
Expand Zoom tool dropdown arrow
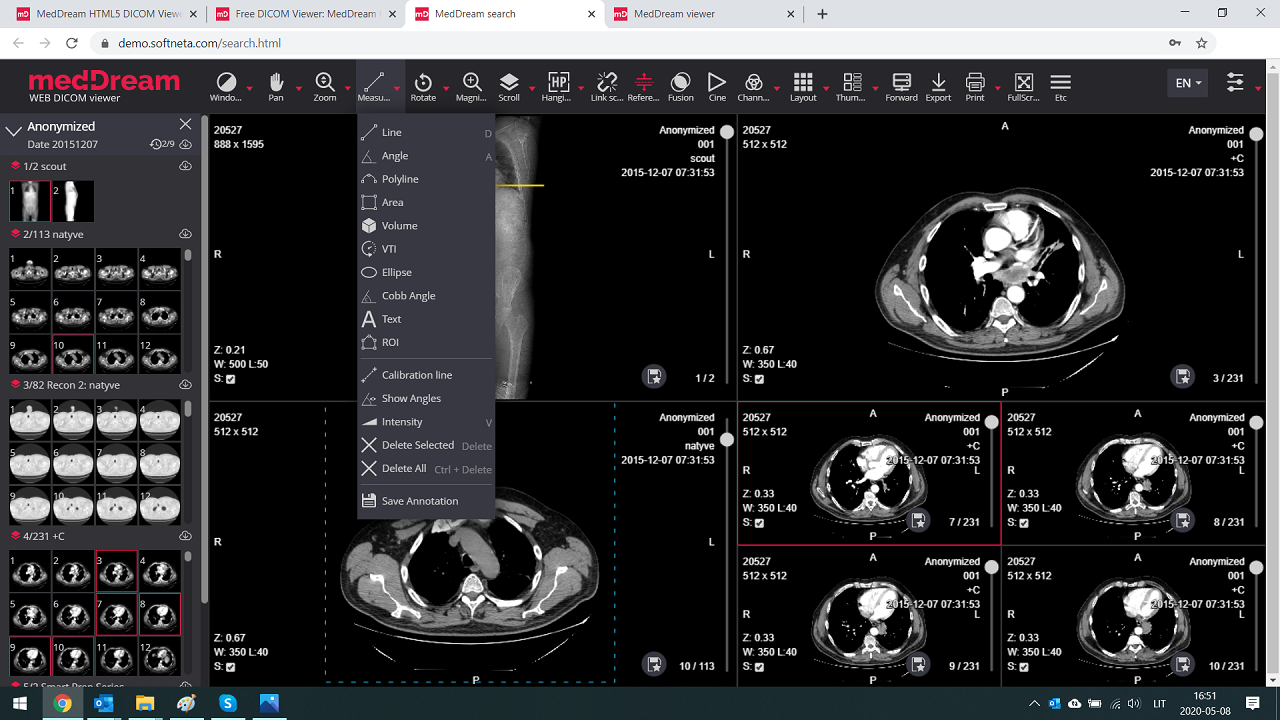pos(348,88)
